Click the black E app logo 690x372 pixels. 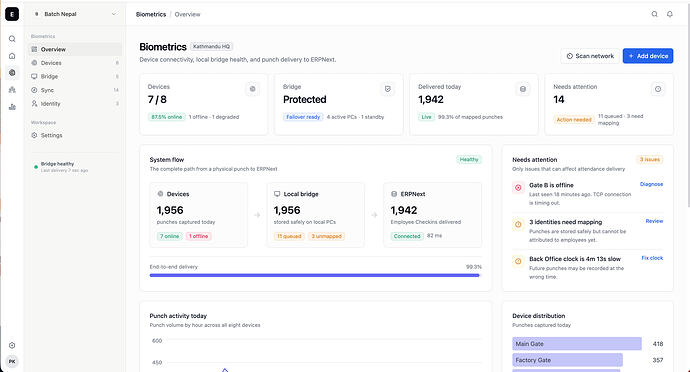coord(12,14)
